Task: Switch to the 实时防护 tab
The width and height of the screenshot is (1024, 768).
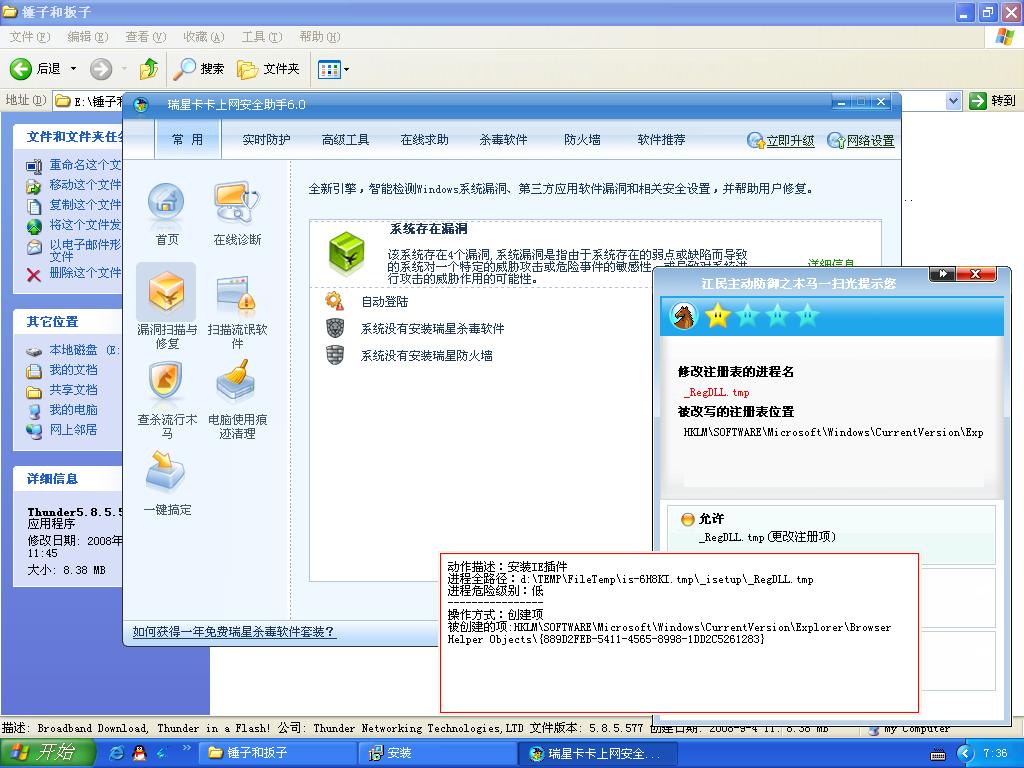Action: 266,139
